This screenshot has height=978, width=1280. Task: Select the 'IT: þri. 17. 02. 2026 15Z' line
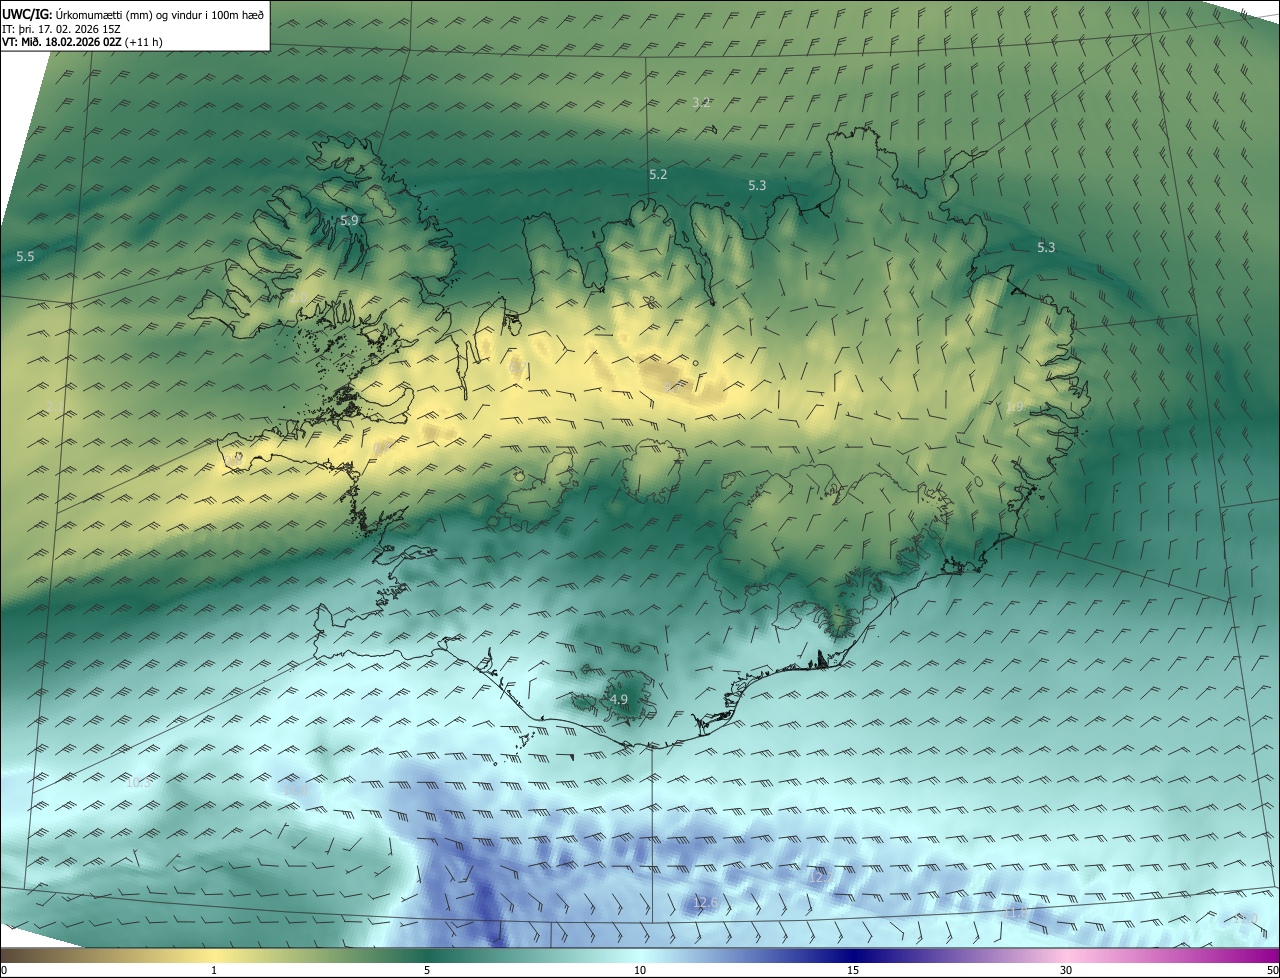click(61, 28)
